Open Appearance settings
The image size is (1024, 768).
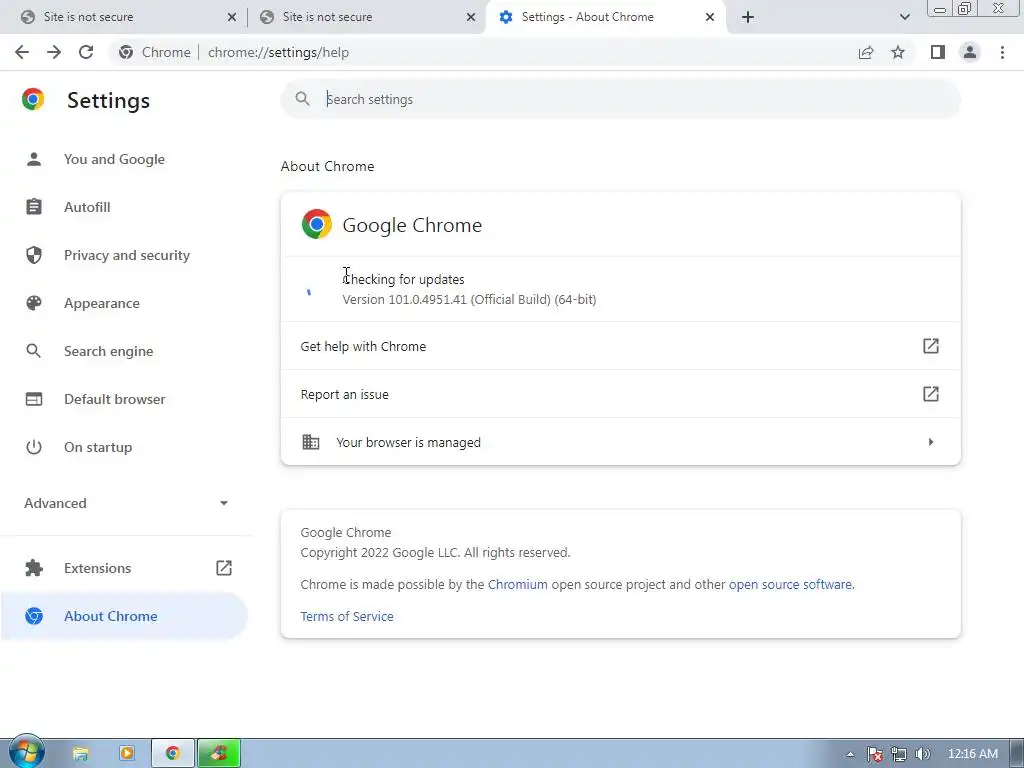tap(101, 303)
